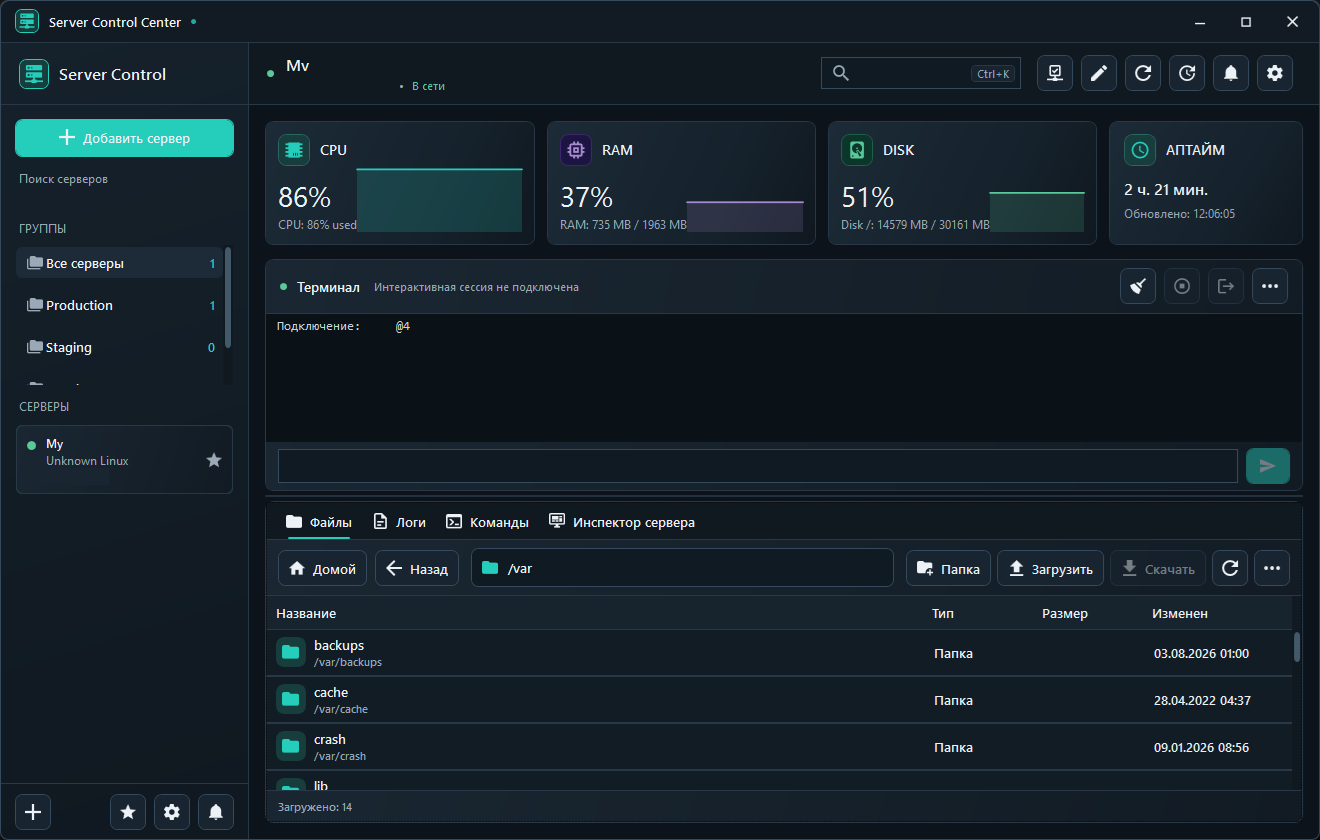Click the RAM memory icon
1320x840 pixels.
576,150
